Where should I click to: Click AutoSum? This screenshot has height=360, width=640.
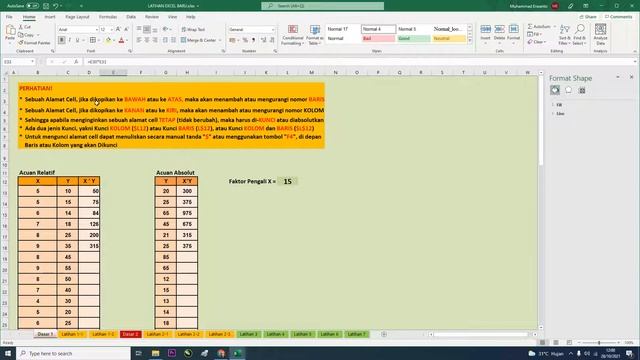coord(539,27)
